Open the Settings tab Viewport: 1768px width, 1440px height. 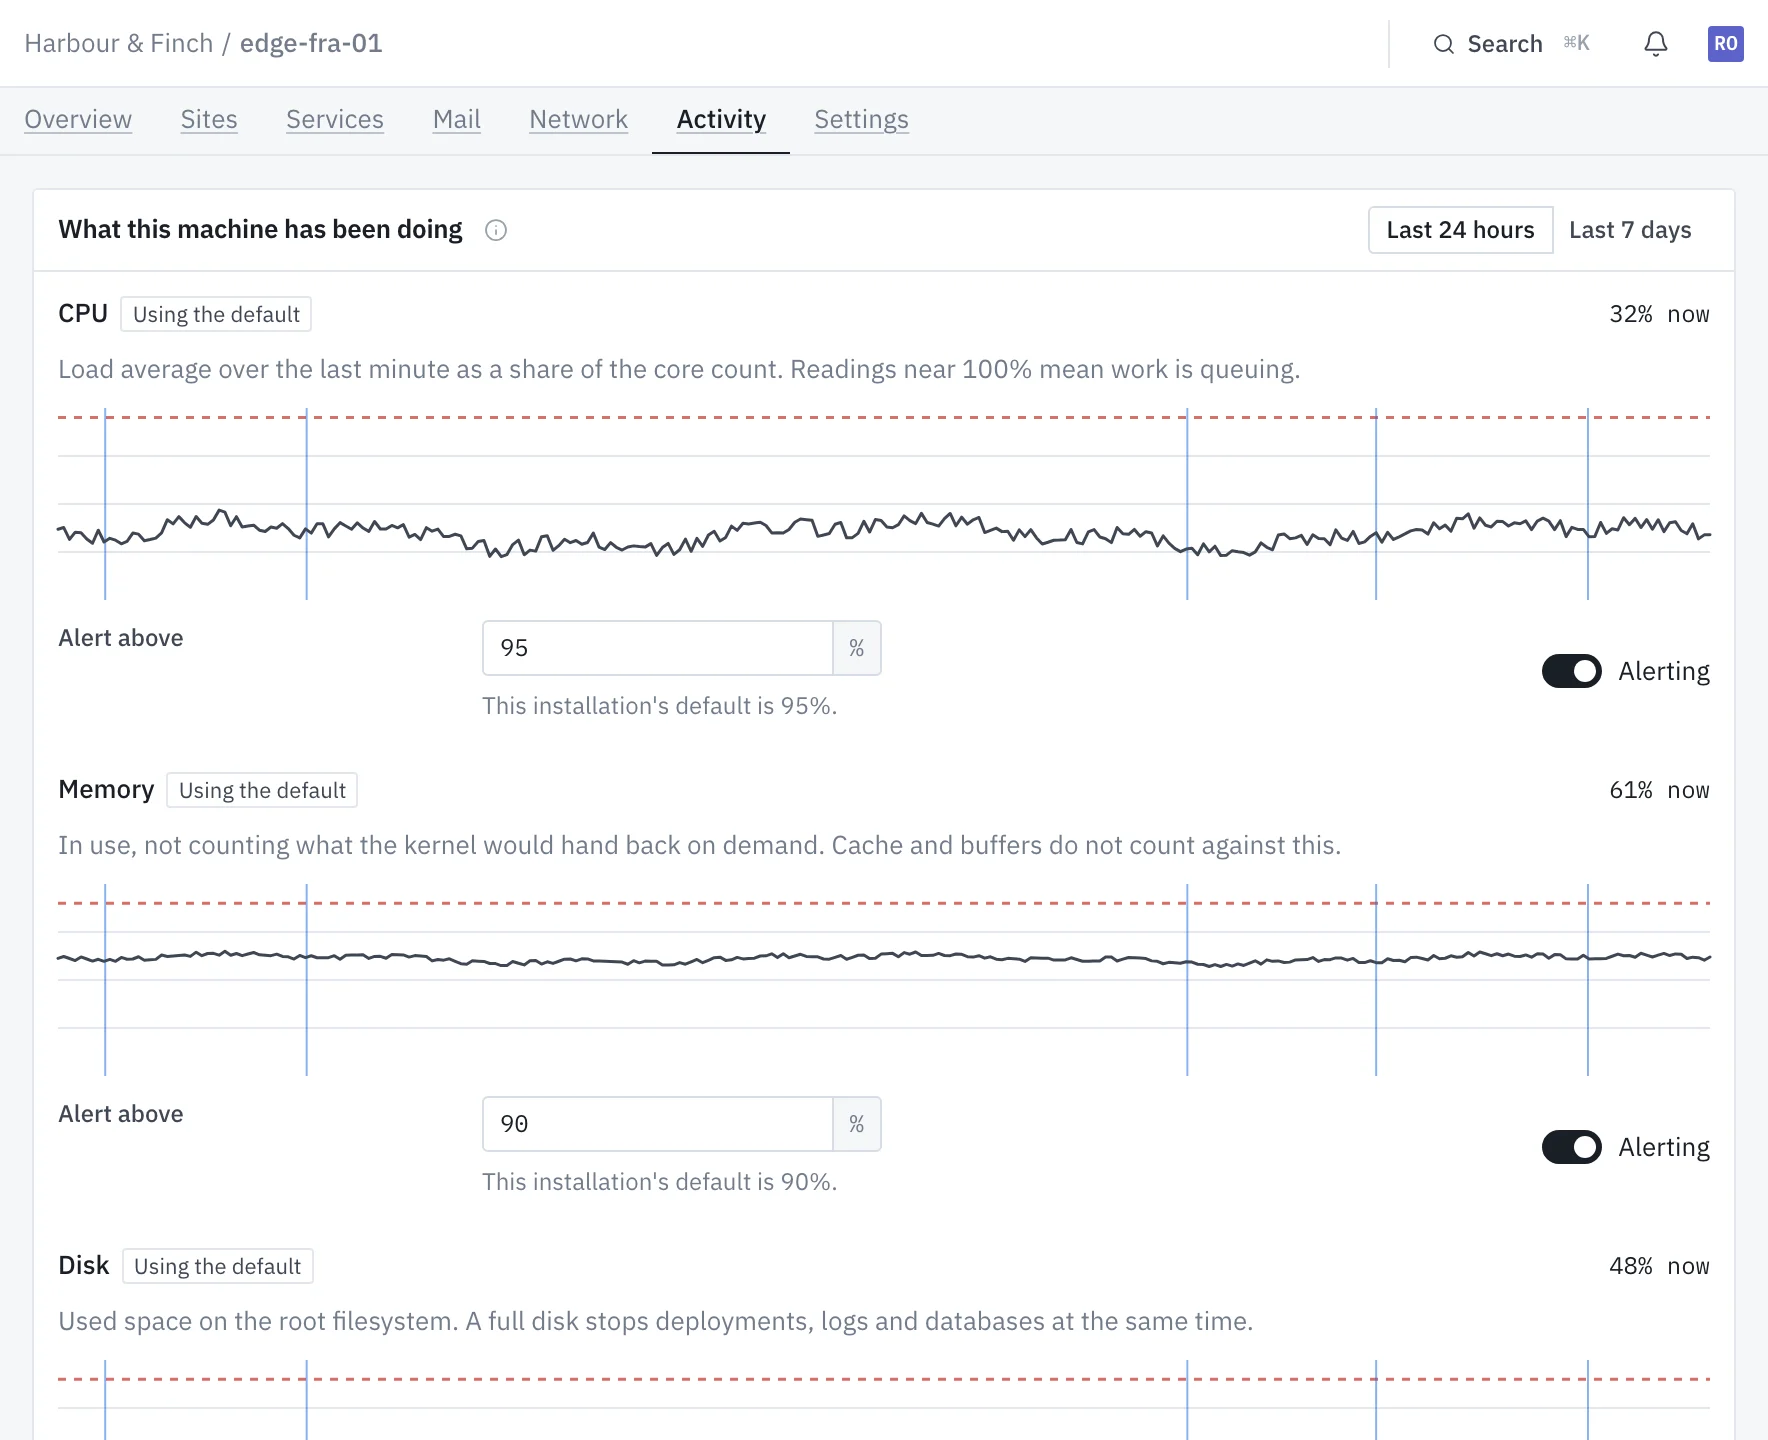click(861, 119)
